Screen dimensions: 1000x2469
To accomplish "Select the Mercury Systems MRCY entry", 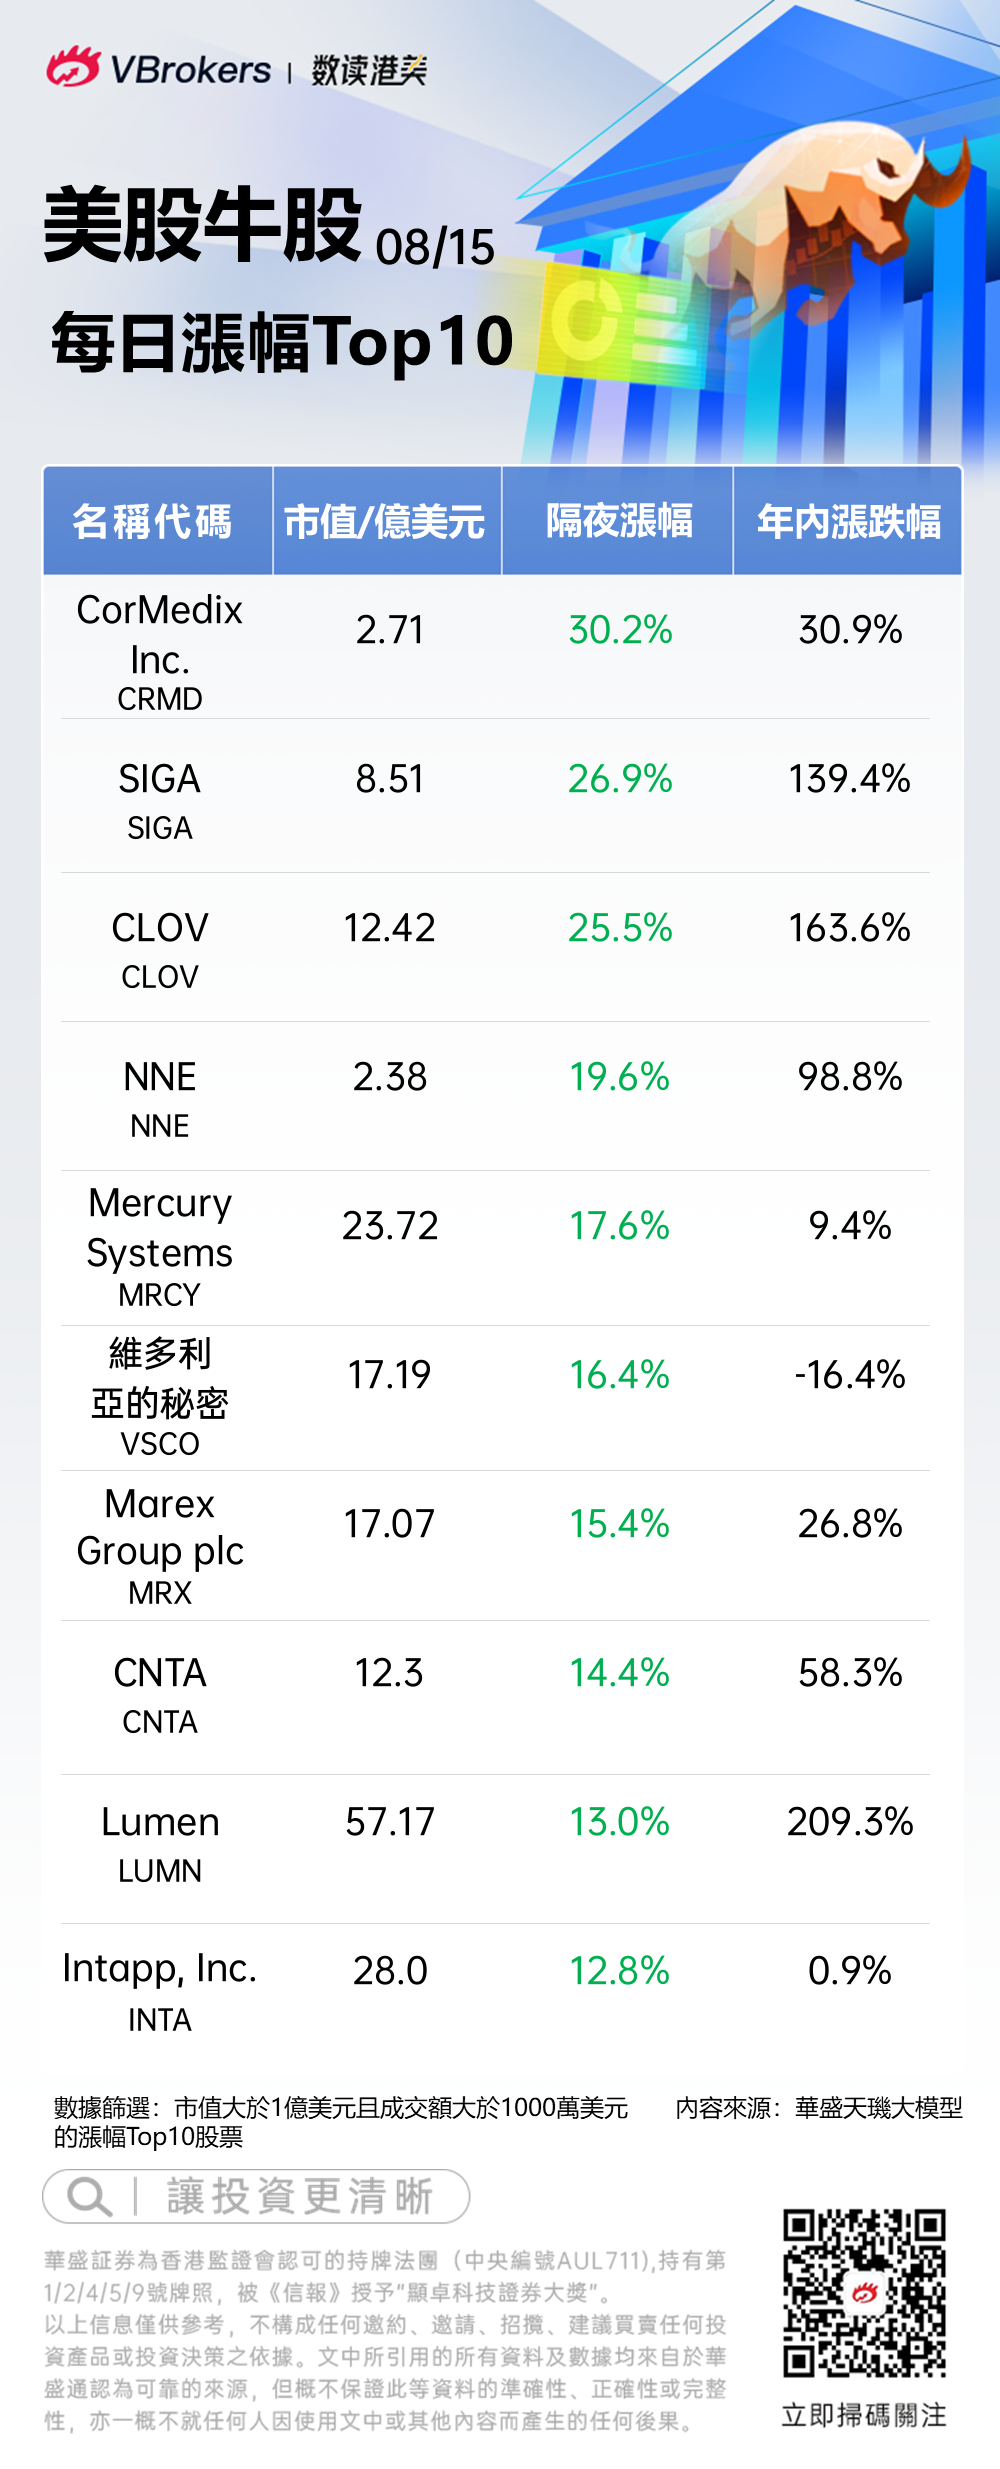I will [x=160, y=1245].
